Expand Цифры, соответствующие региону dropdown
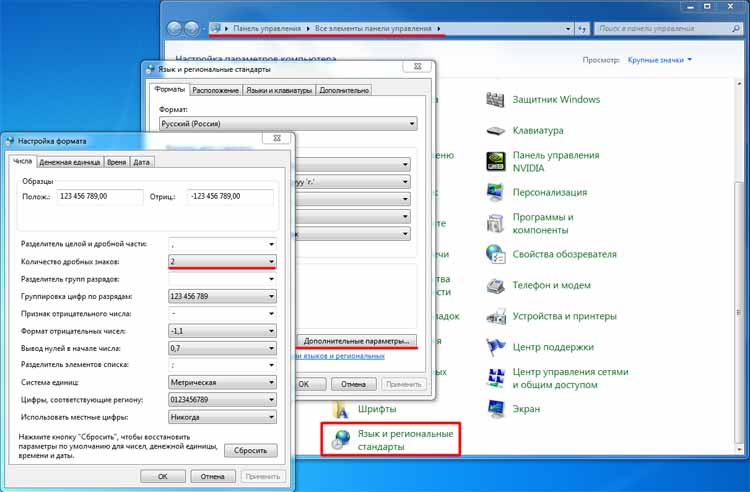750x492 pixels. pyautogui.click(x=271, y=400)
